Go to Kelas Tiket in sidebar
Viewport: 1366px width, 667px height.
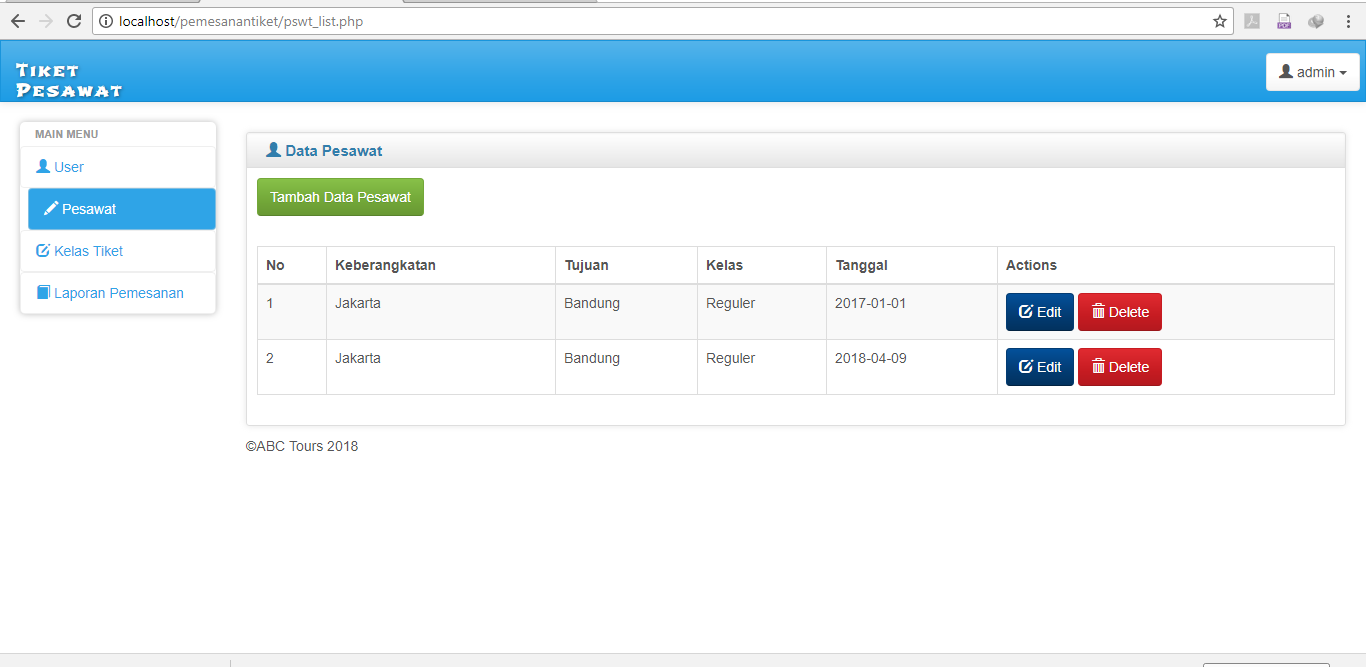(x=88, y=251)
